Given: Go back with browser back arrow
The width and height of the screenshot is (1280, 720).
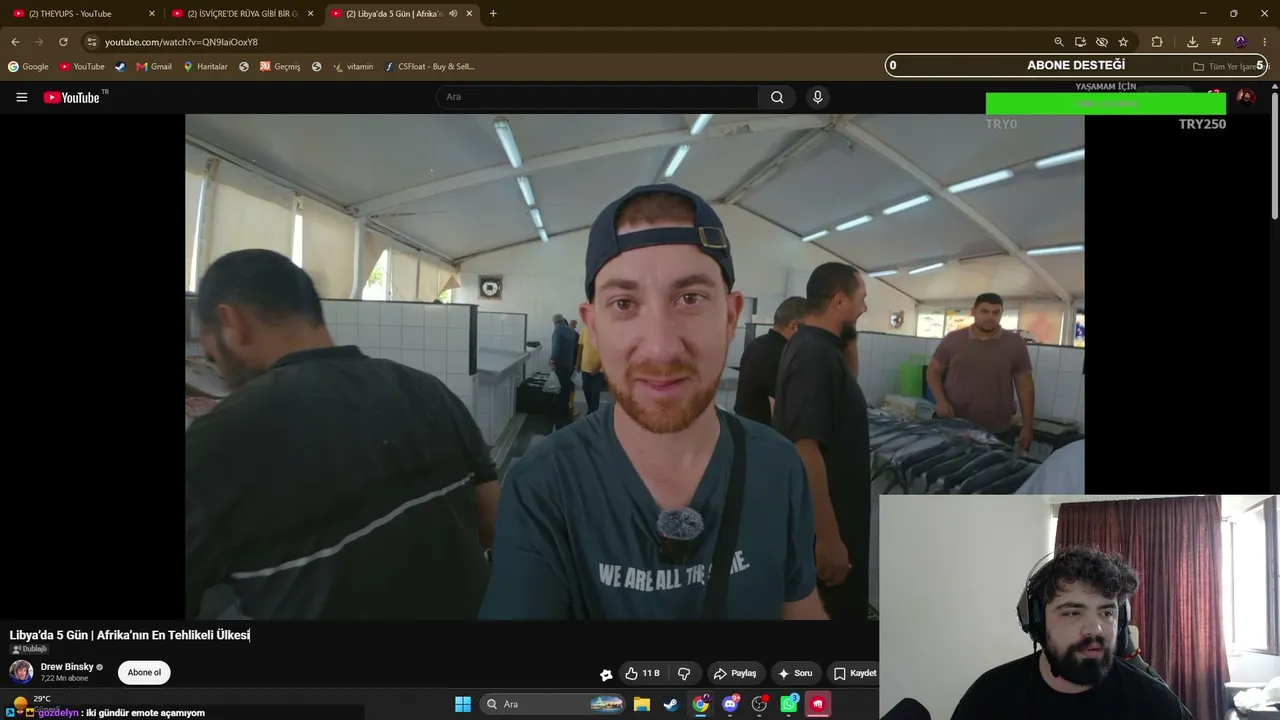Looking at the screenshot, I should 15,42.
